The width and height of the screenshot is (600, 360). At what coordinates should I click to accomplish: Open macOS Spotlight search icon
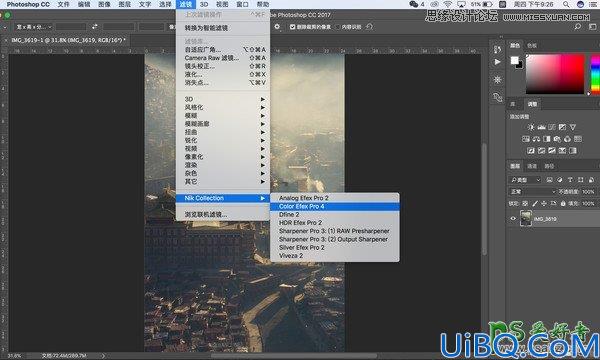tap(566, 4)
